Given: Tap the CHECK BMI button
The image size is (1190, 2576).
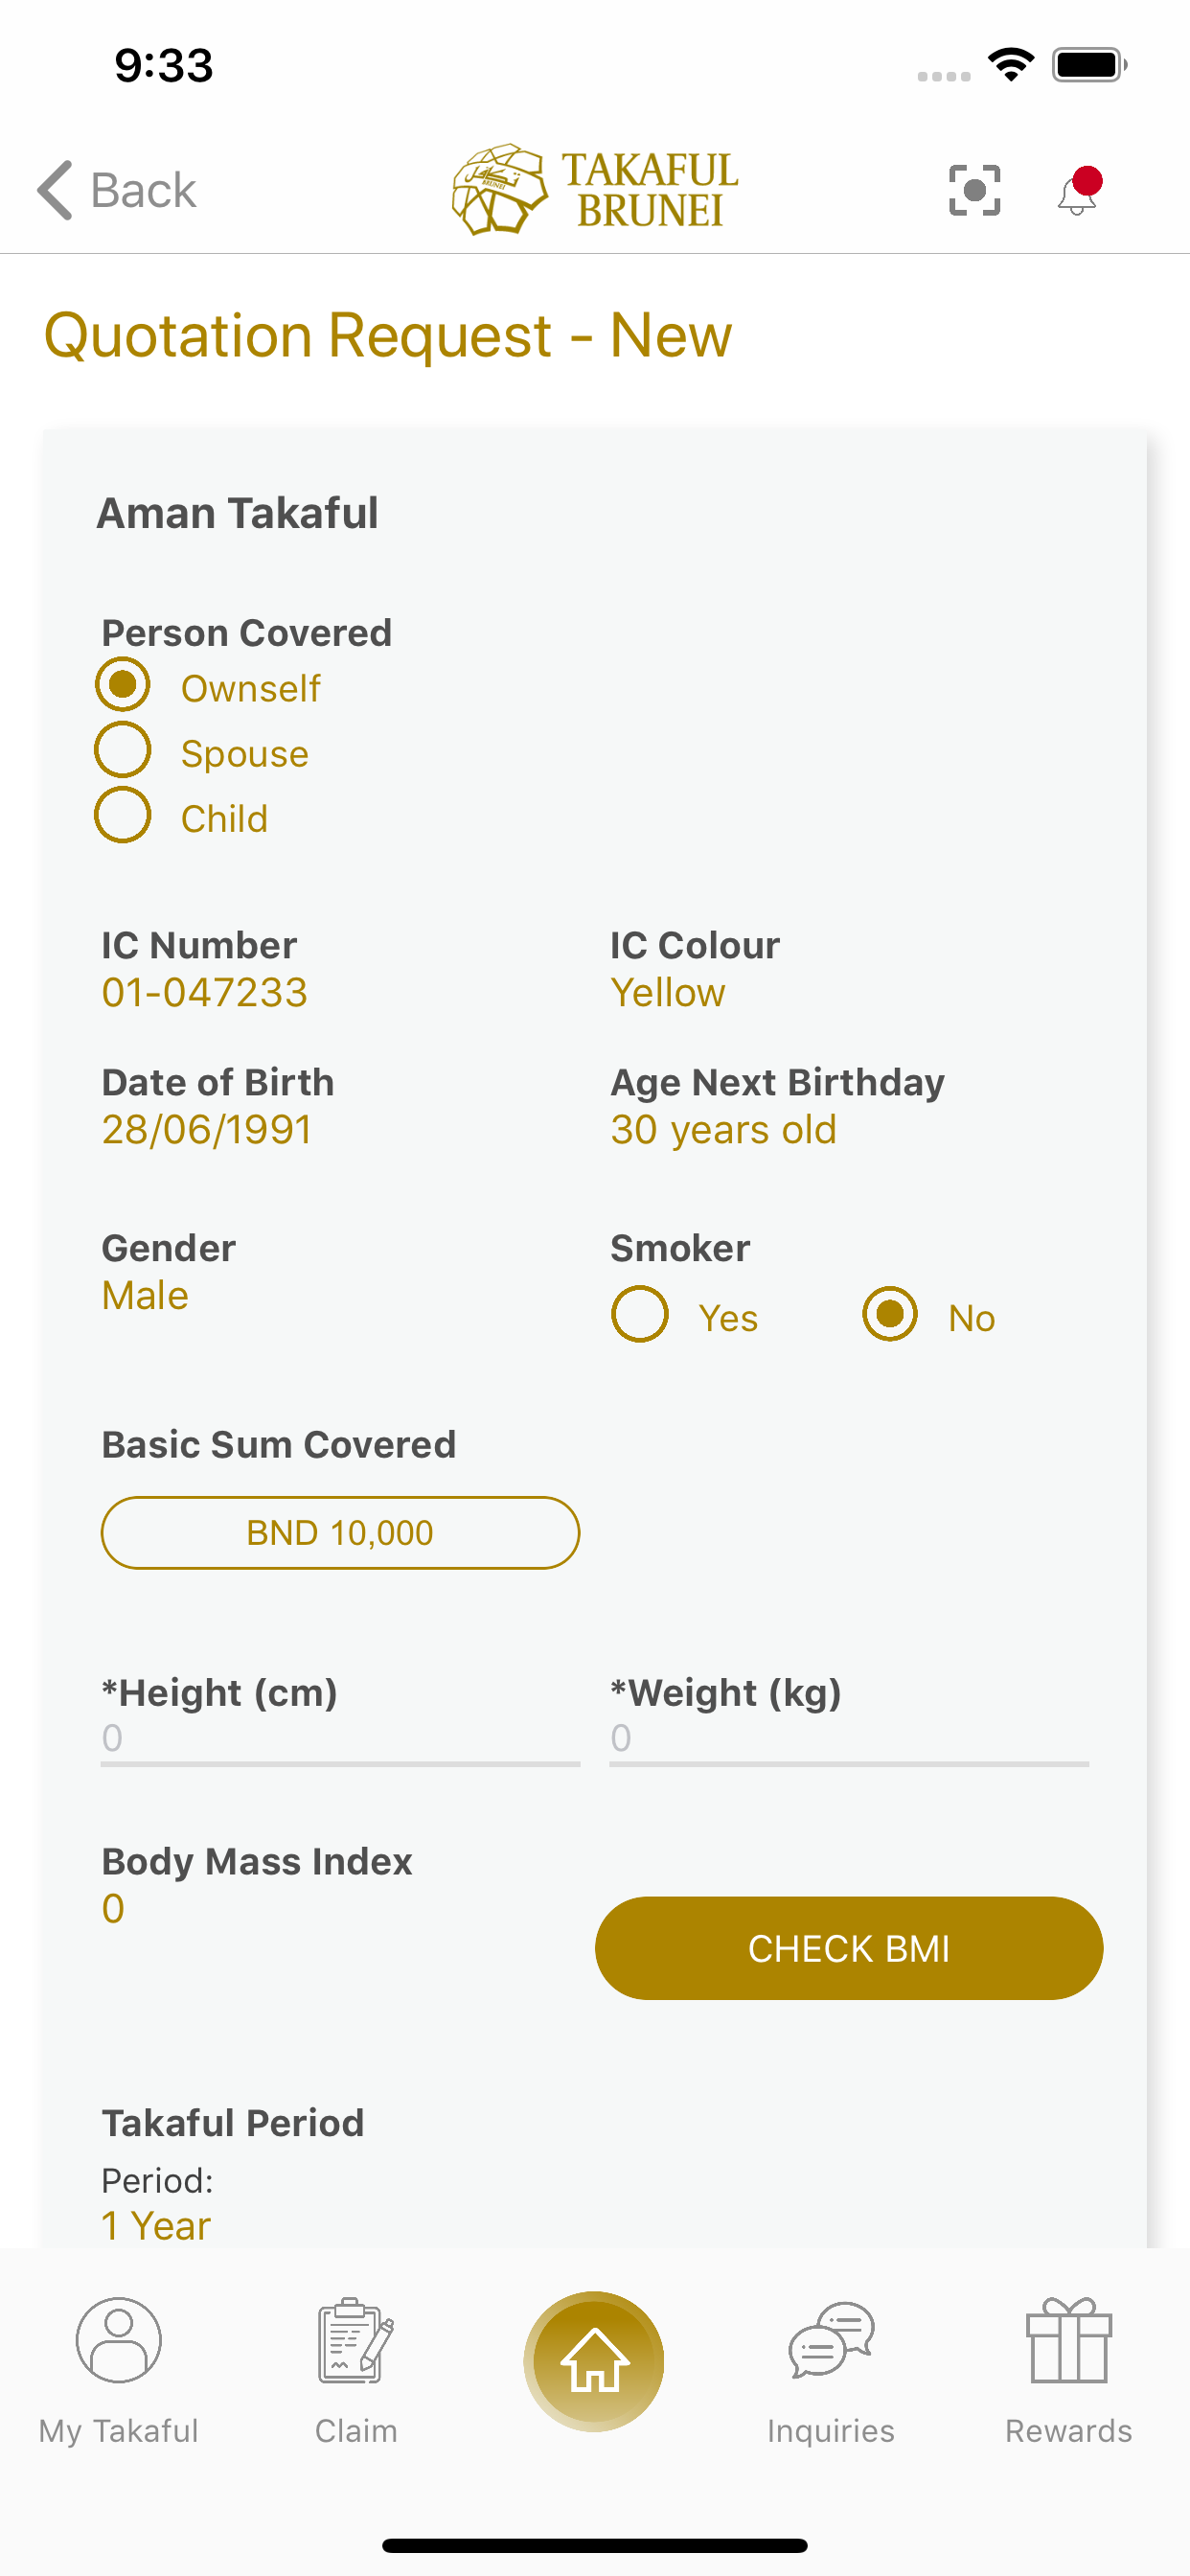Looking at the screenshot, I should click(849, 1948).
